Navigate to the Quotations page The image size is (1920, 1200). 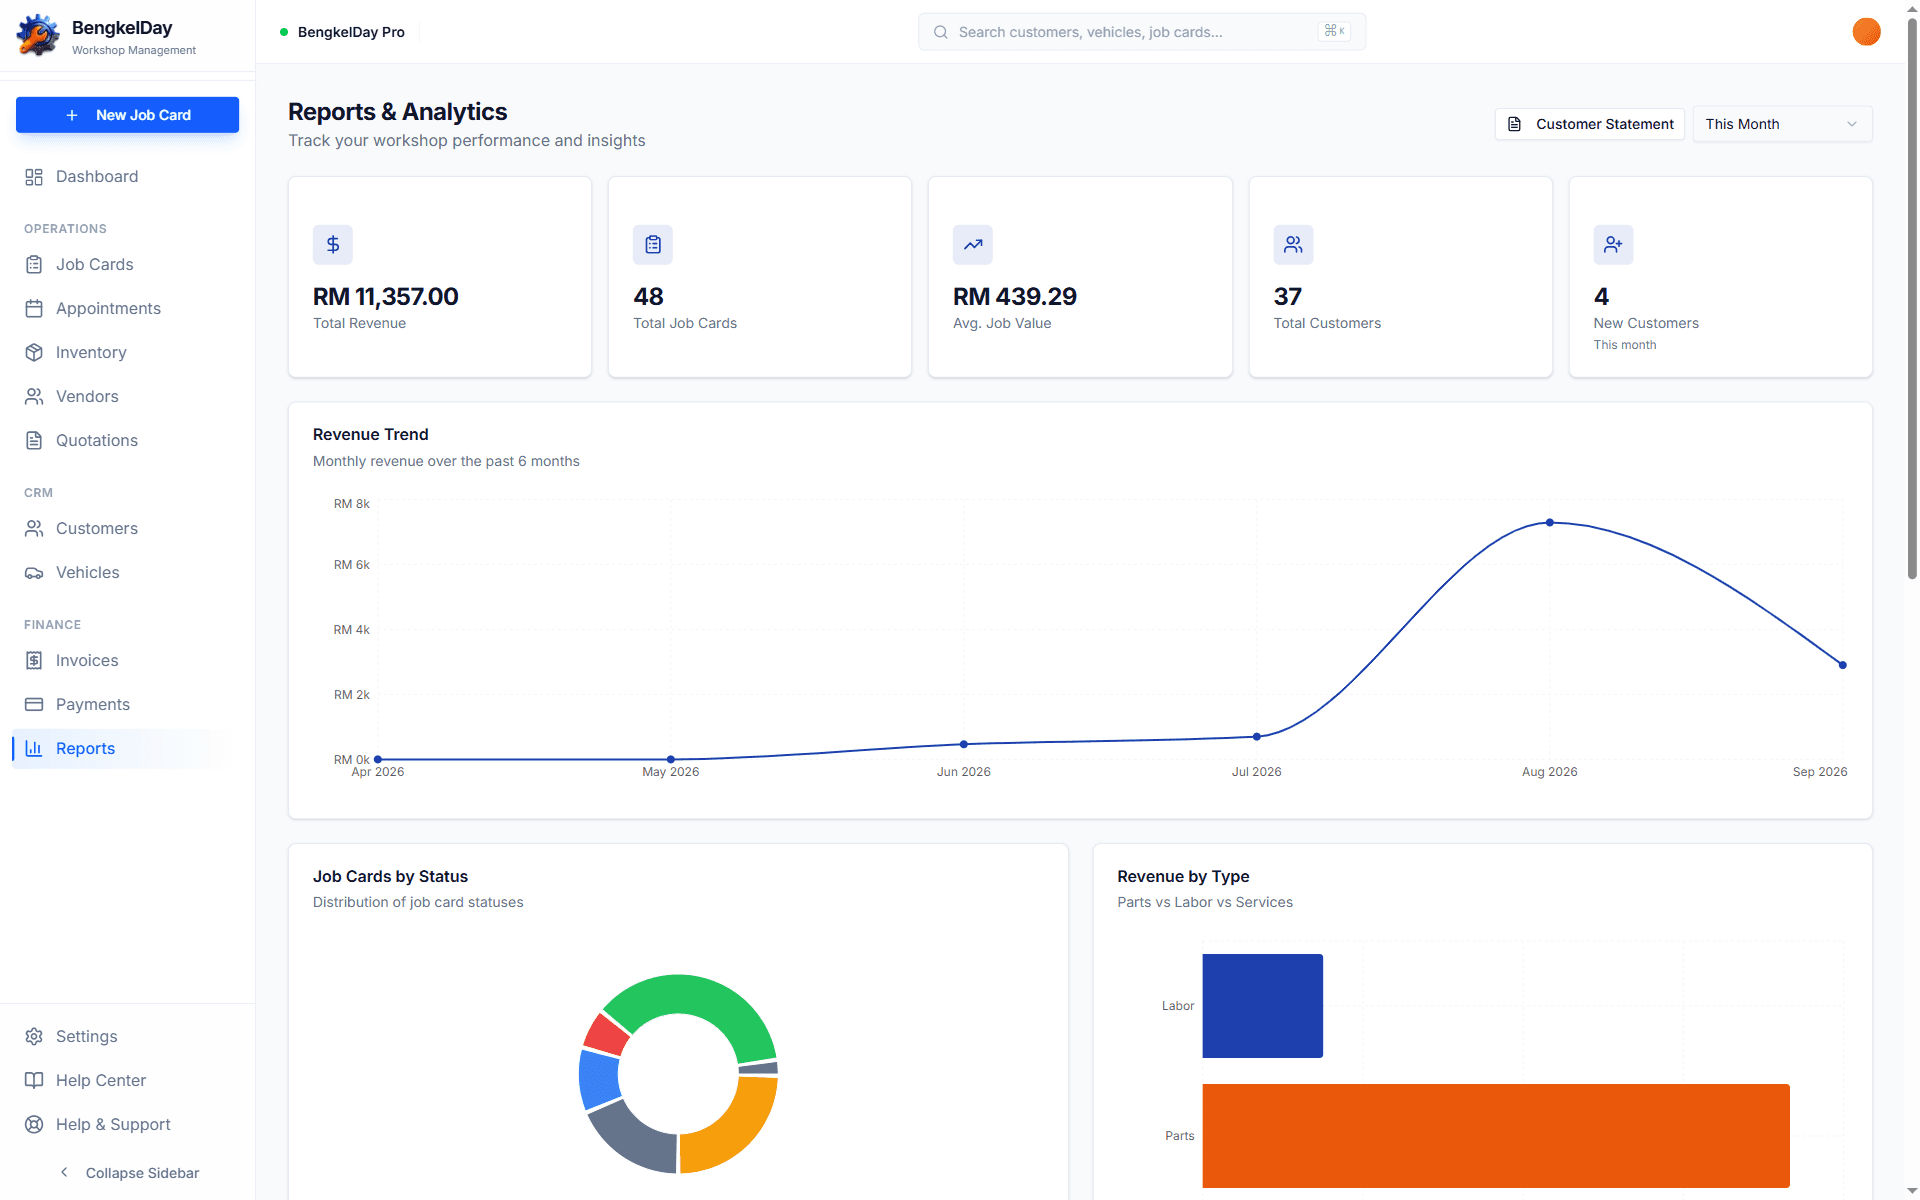[x=128, y=441]
